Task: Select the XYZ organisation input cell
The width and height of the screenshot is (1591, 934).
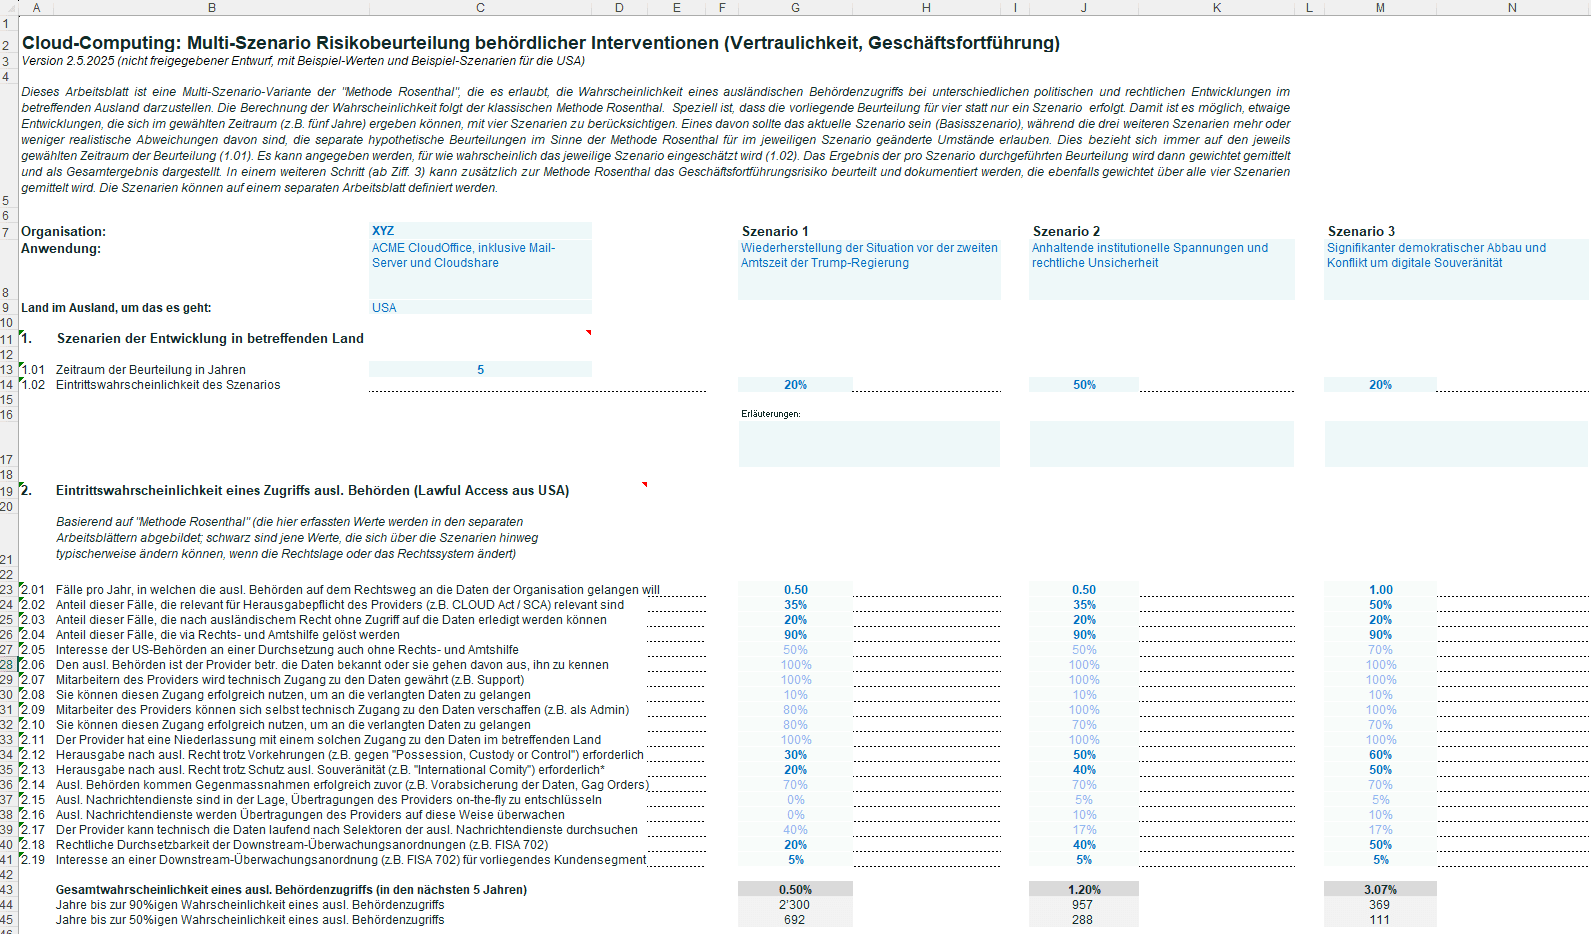Action: [x=480, y=231]
